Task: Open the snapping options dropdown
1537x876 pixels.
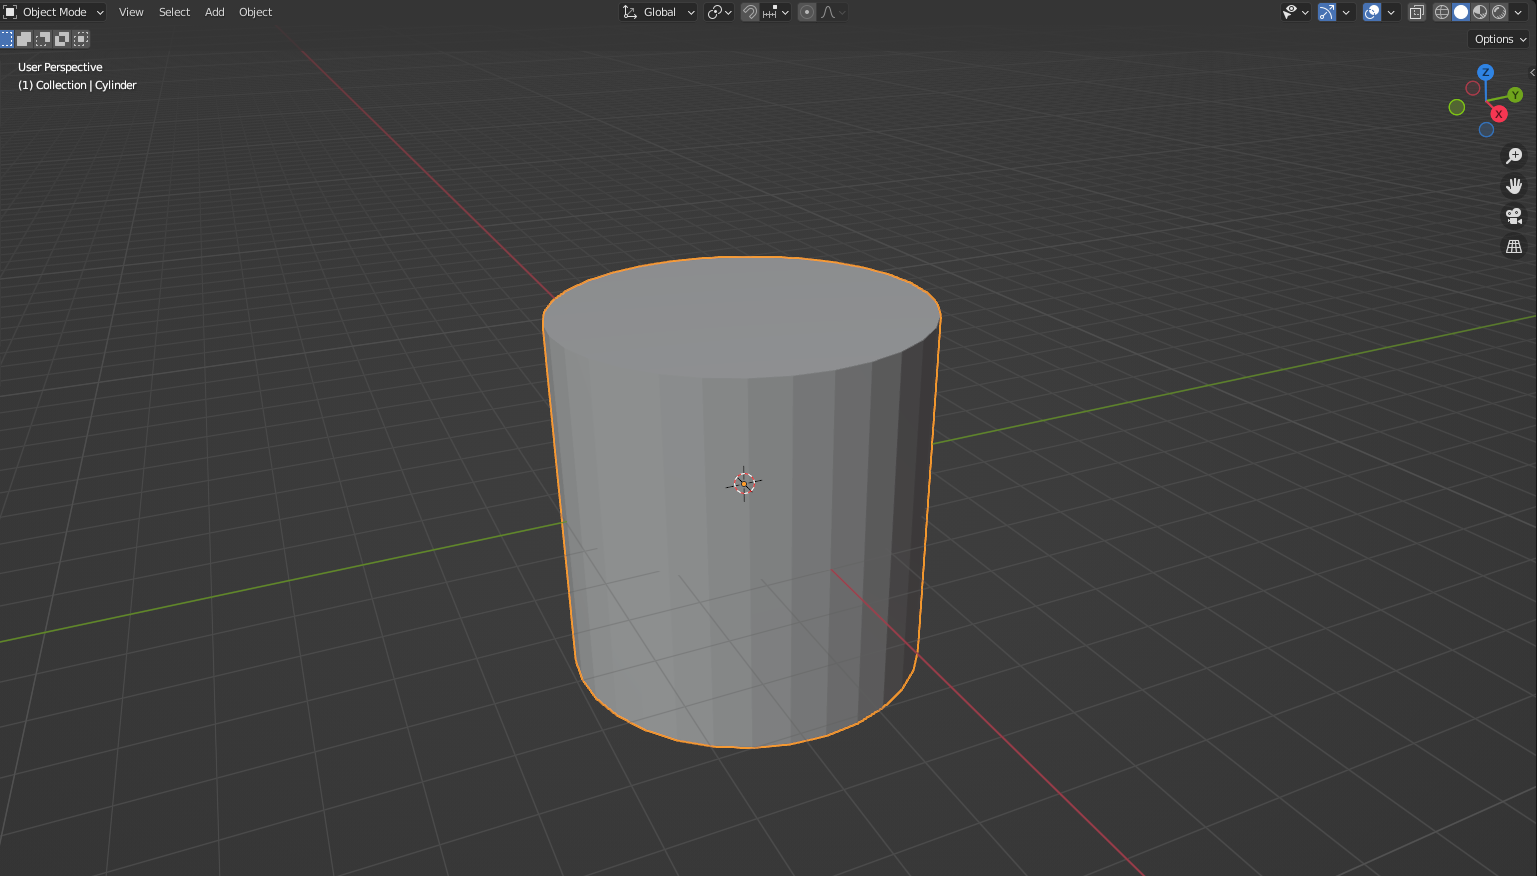Action: 776,12
